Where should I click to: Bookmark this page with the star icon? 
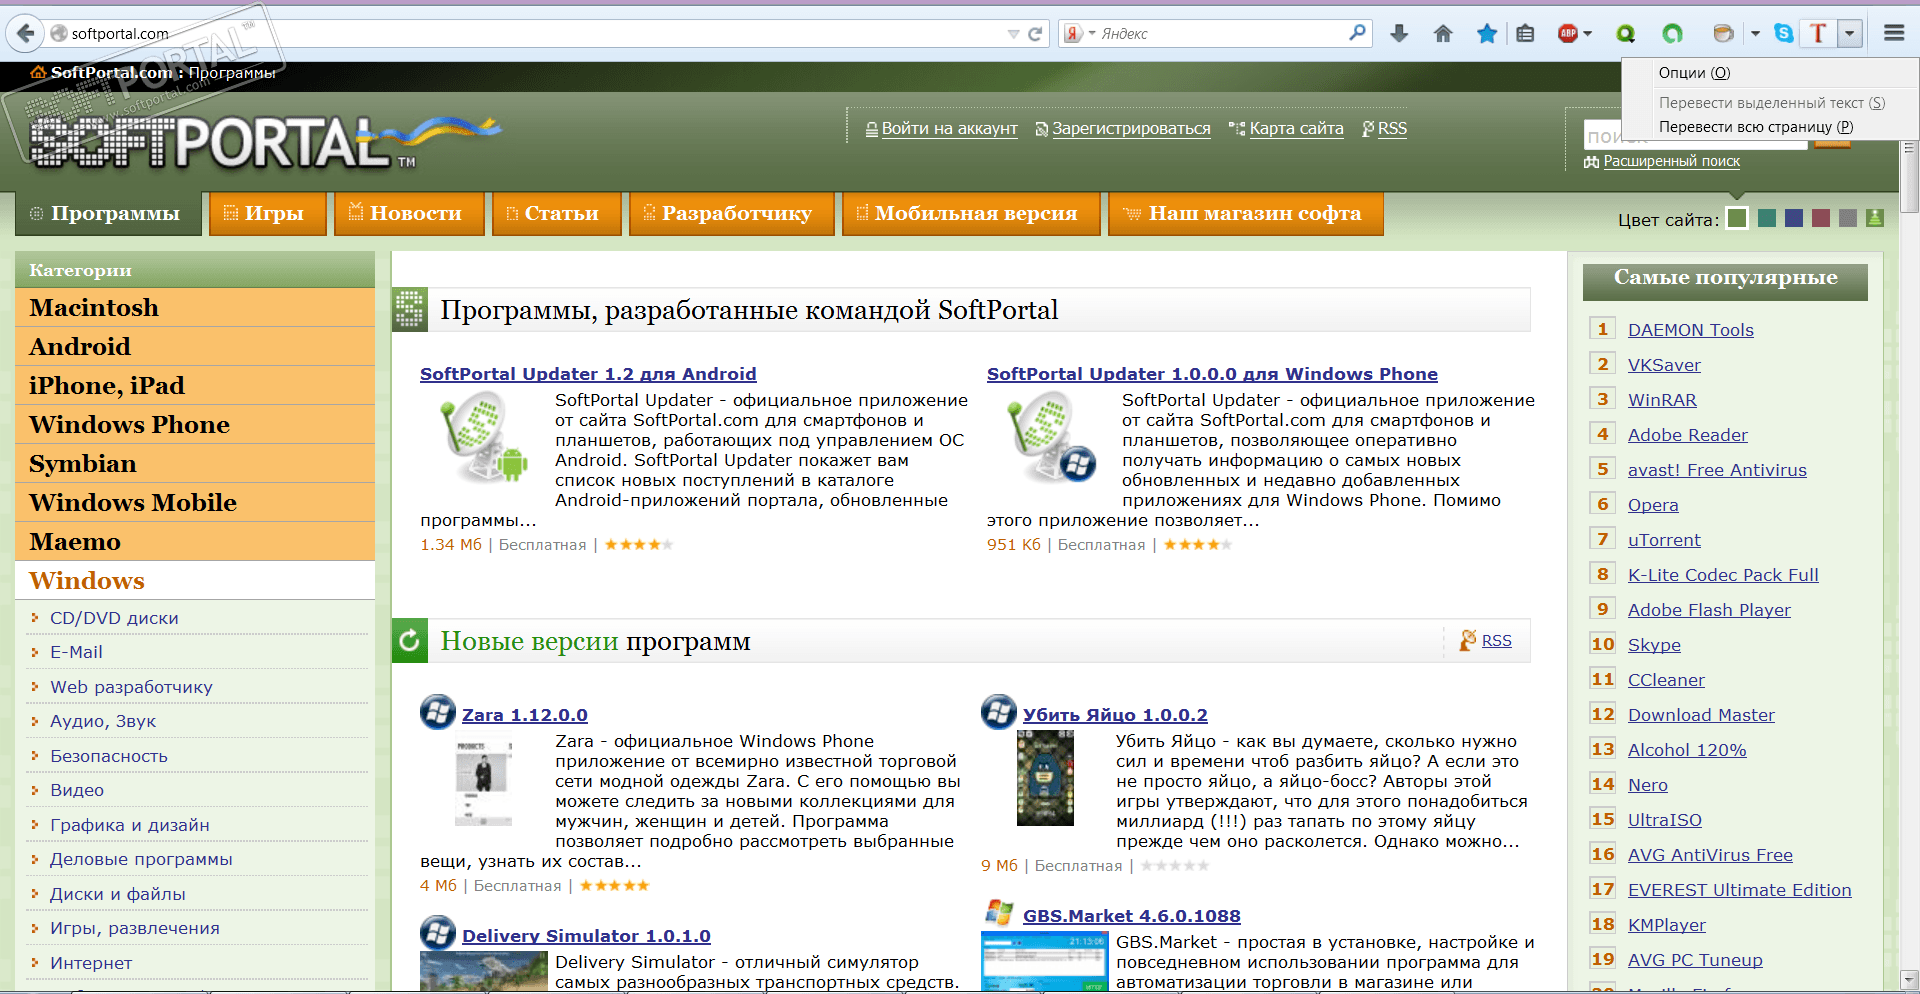1487,33
